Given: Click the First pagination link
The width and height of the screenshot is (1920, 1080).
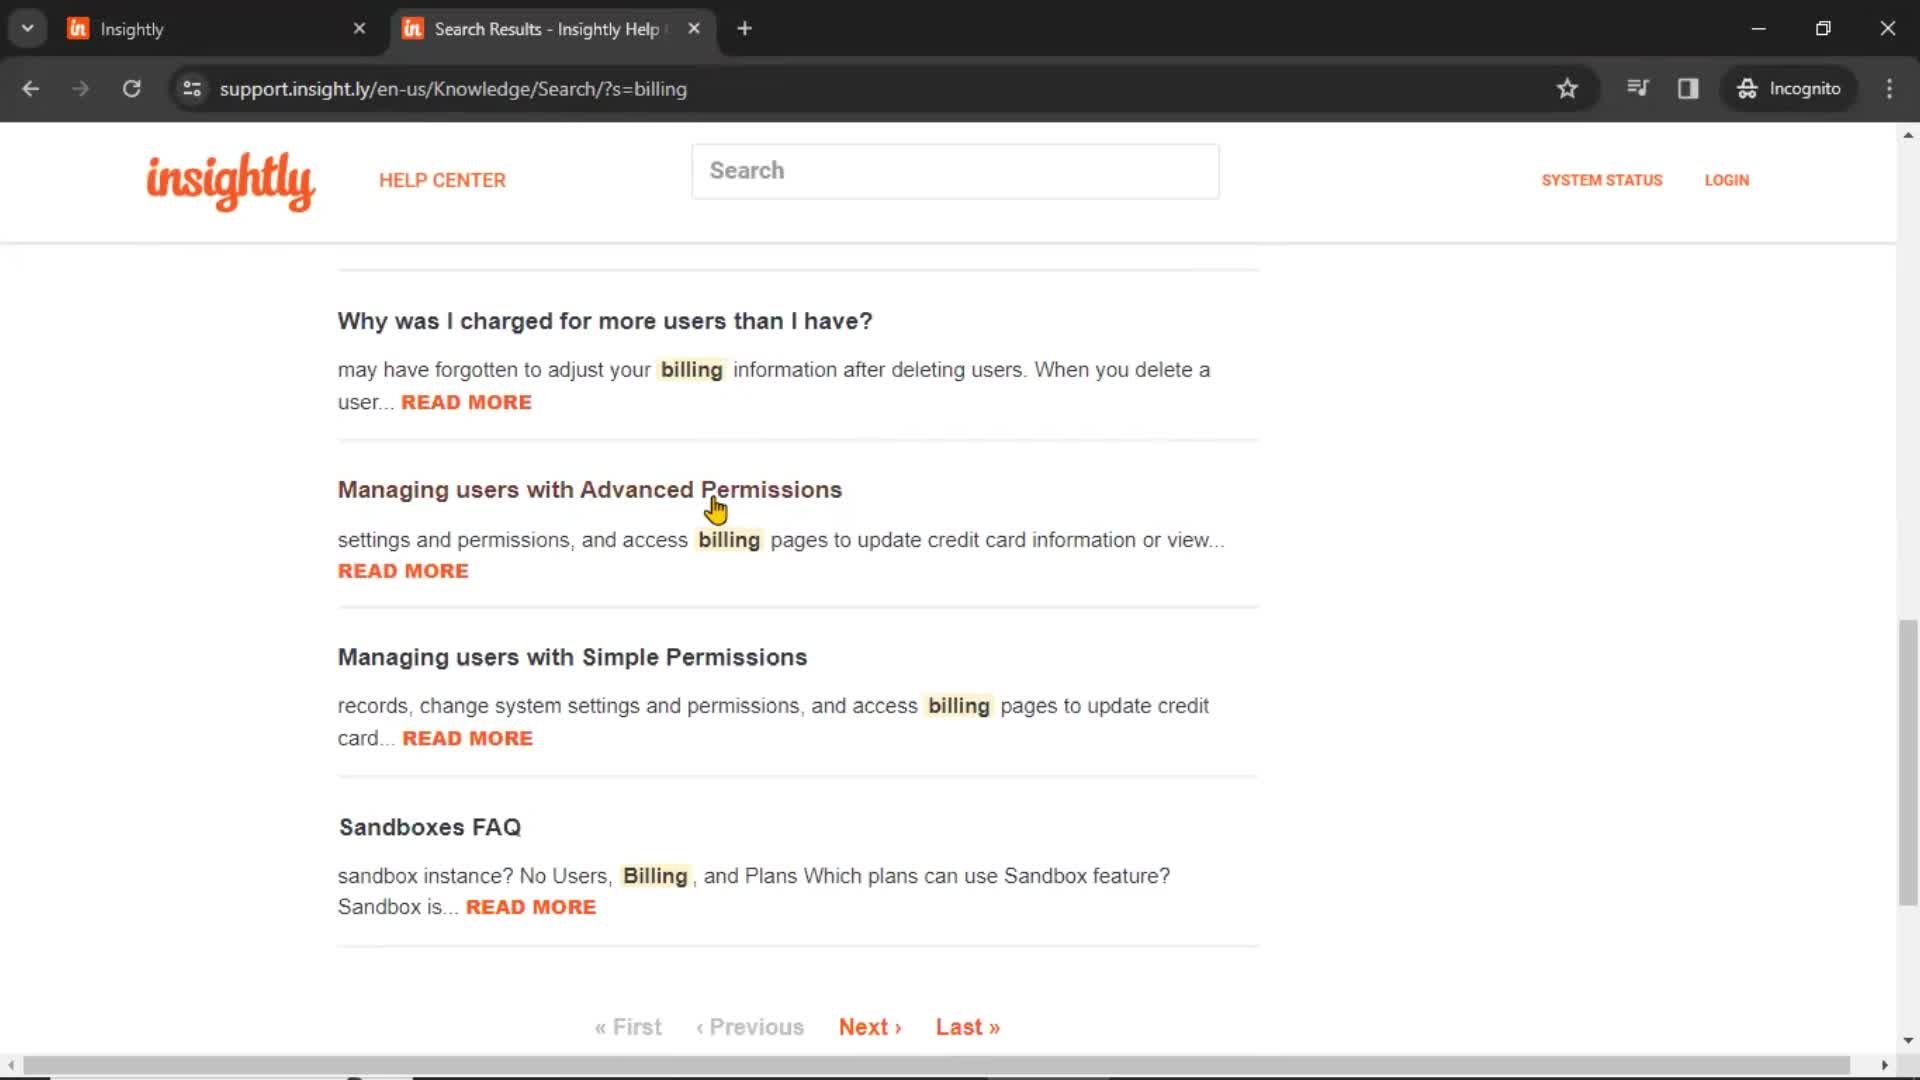Looking at the screenshot, I should [628, 1027].
